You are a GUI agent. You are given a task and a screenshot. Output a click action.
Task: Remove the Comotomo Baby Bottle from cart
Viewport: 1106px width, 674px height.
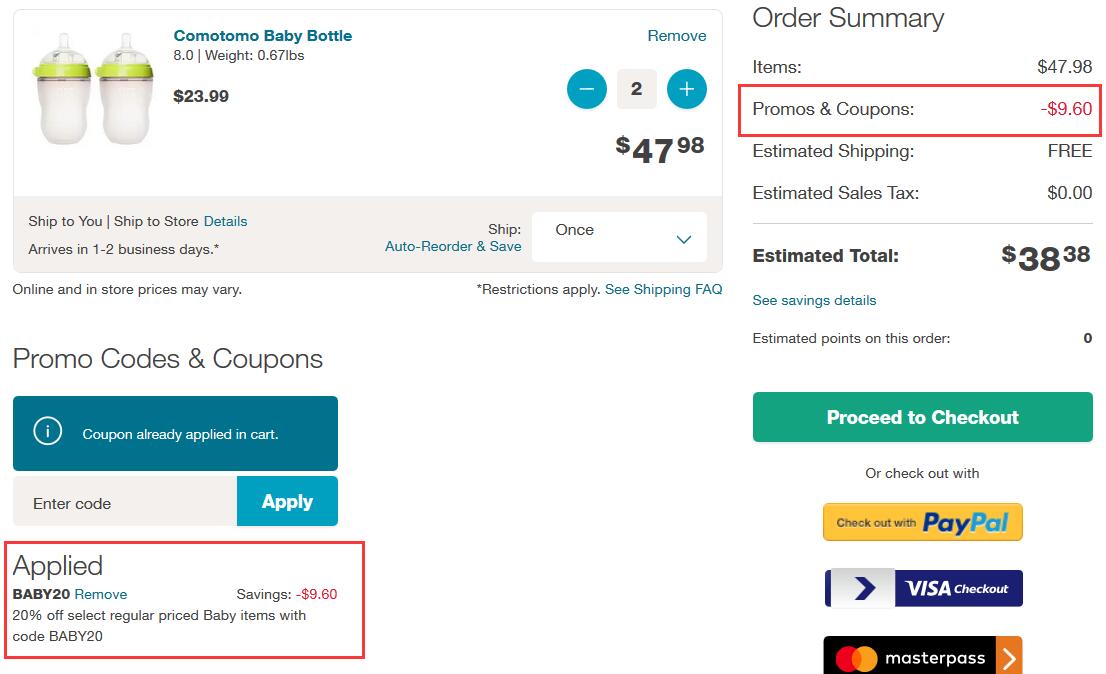pyautogui.click(x=676, y=36)
